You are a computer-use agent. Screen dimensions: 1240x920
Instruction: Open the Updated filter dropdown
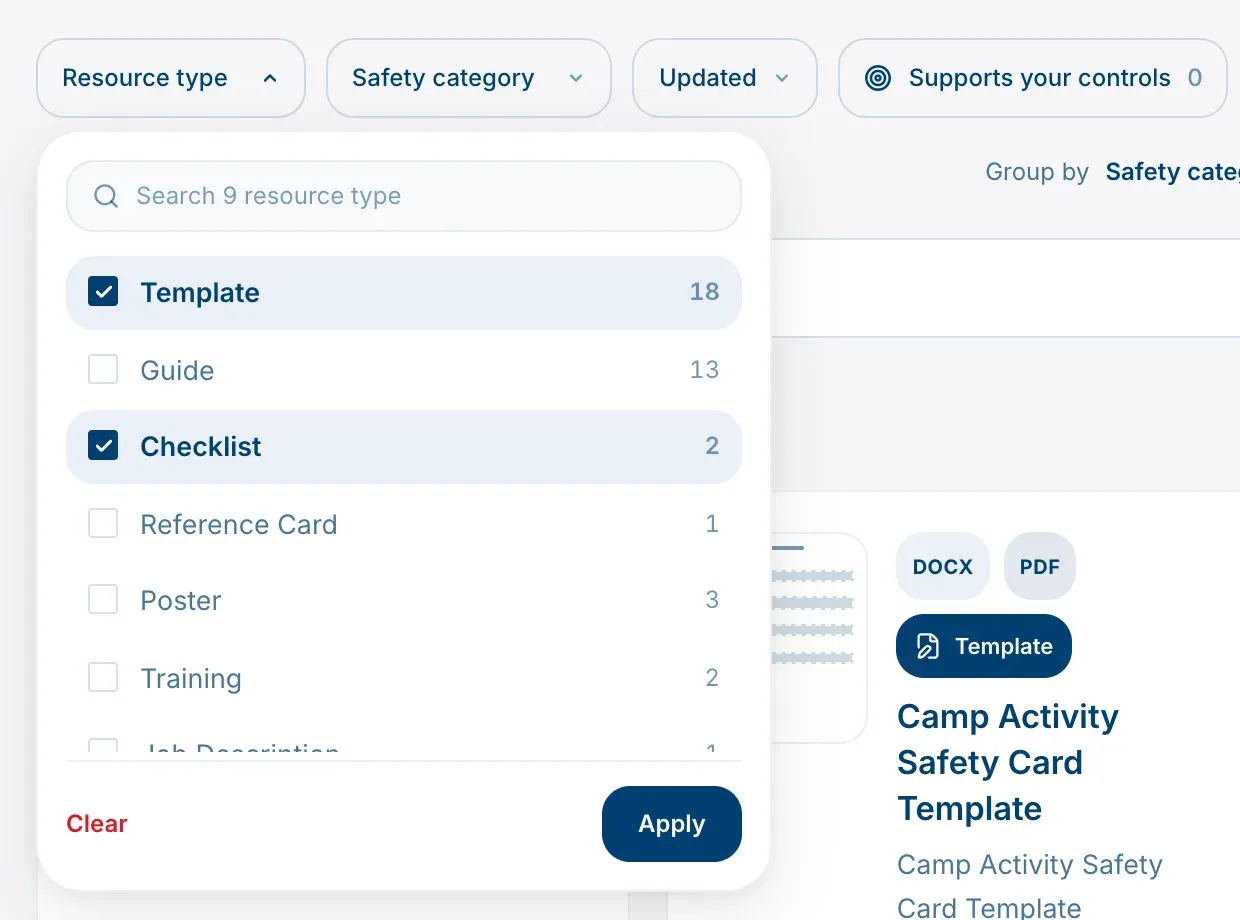point(725,78)
